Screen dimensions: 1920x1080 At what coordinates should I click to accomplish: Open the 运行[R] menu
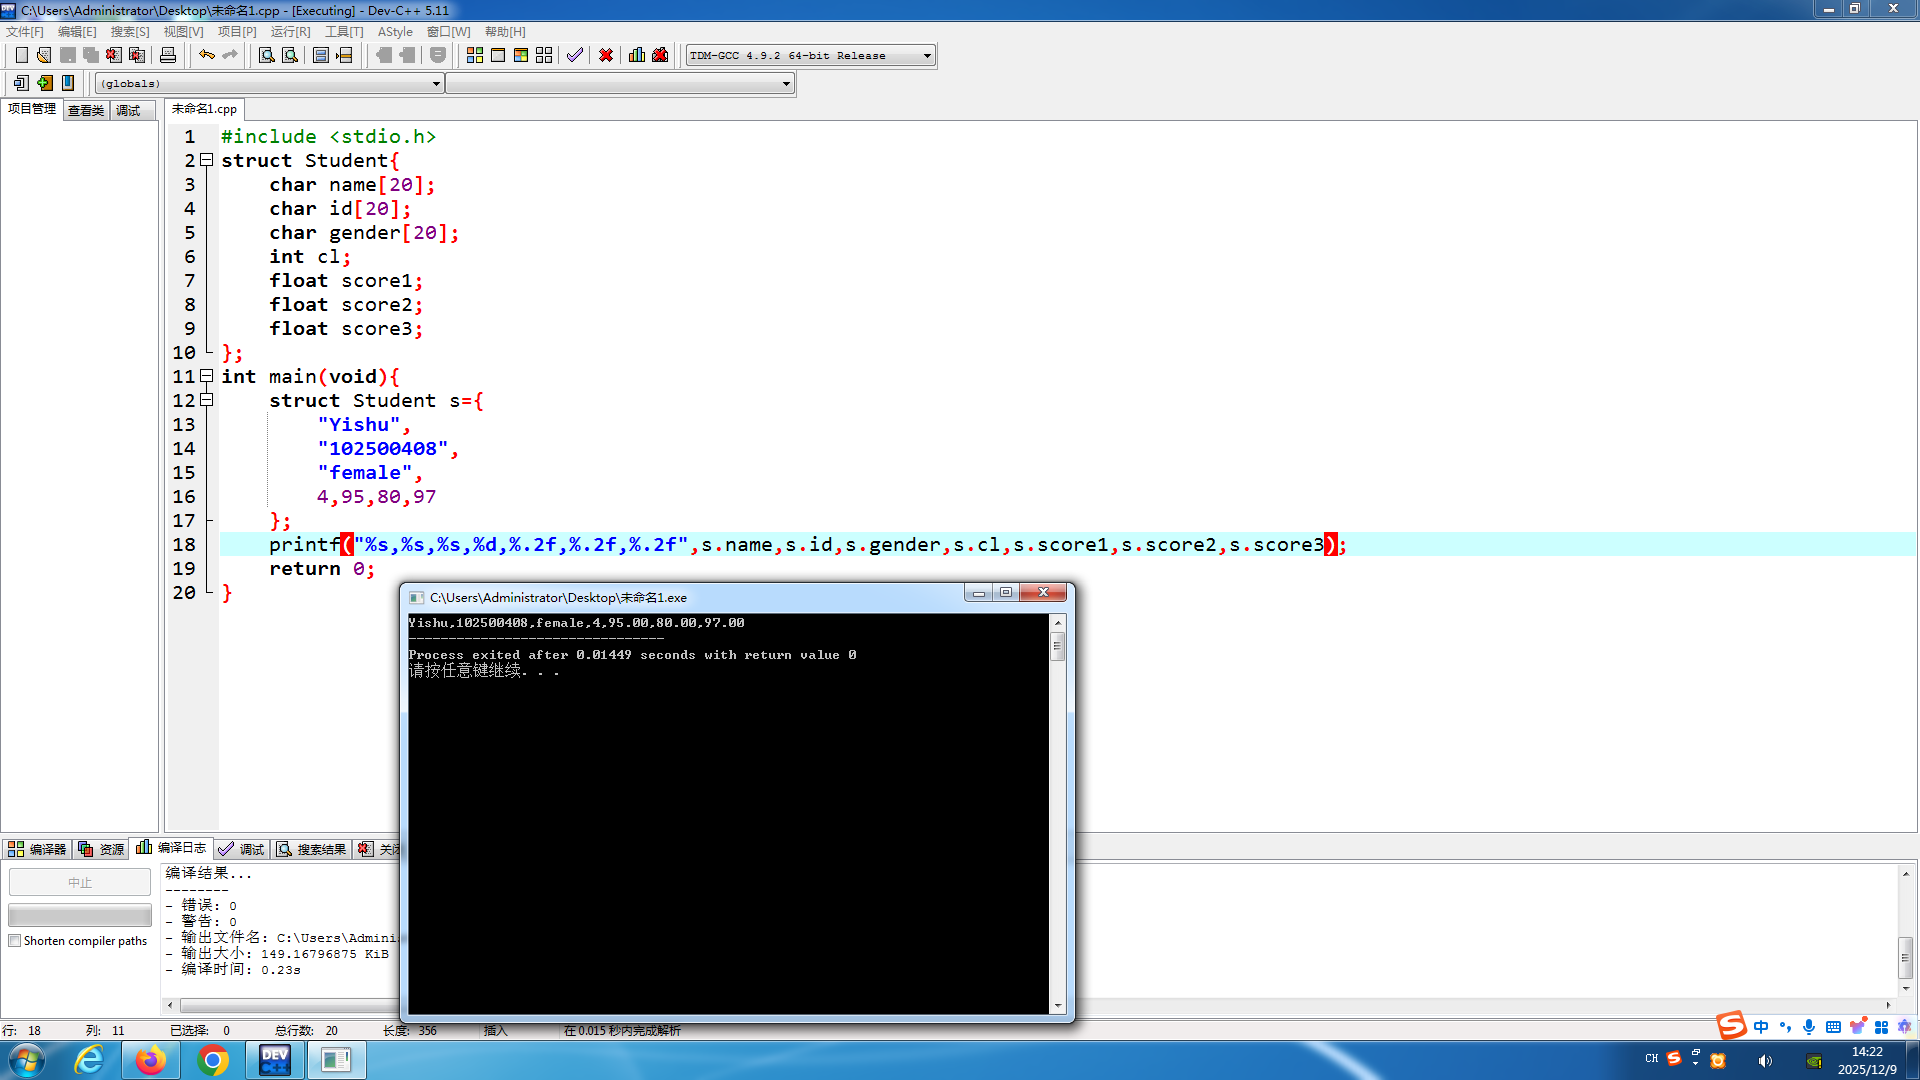[290, 32]
